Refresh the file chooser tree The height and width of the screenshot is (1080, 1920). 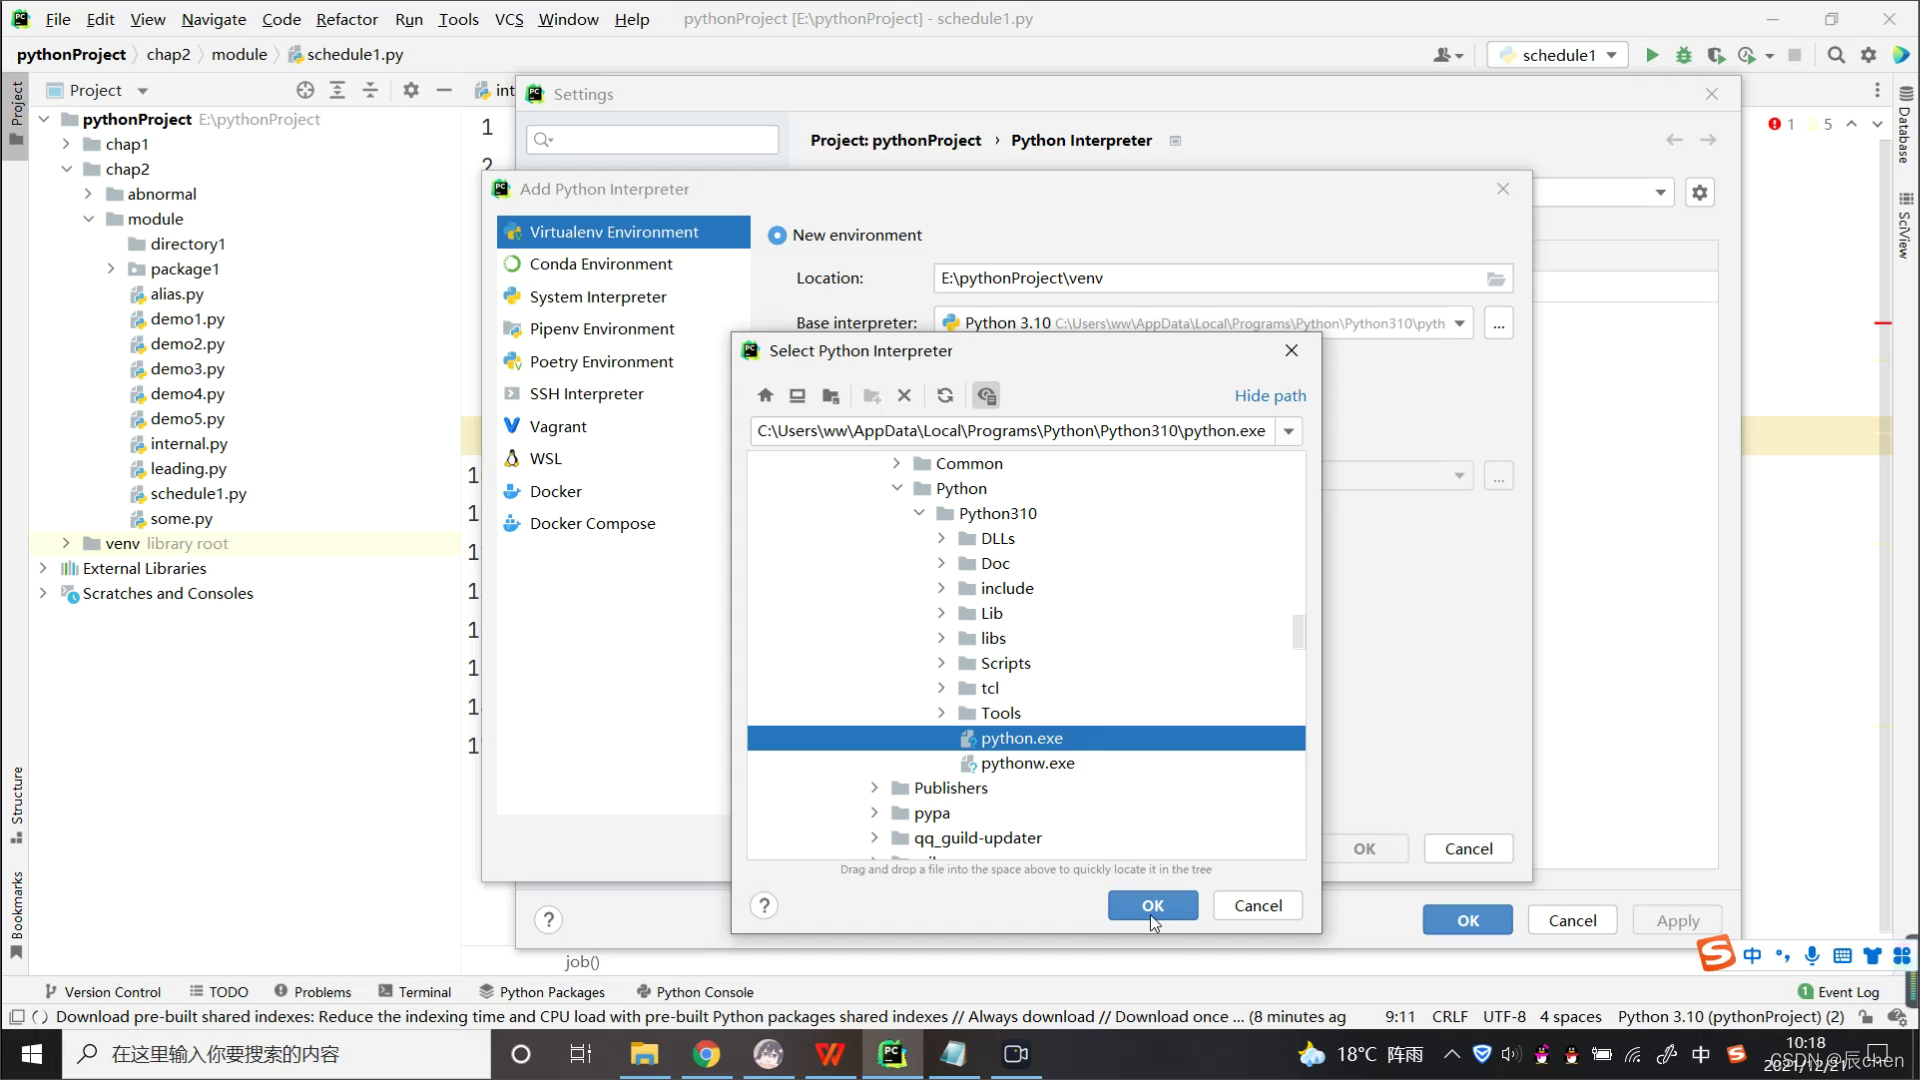click(x=945, y=396)
